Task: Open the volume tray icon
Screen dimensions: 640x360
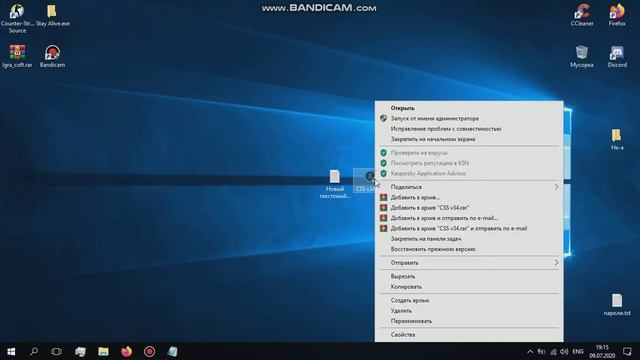Action: click(x=564, y=351)
